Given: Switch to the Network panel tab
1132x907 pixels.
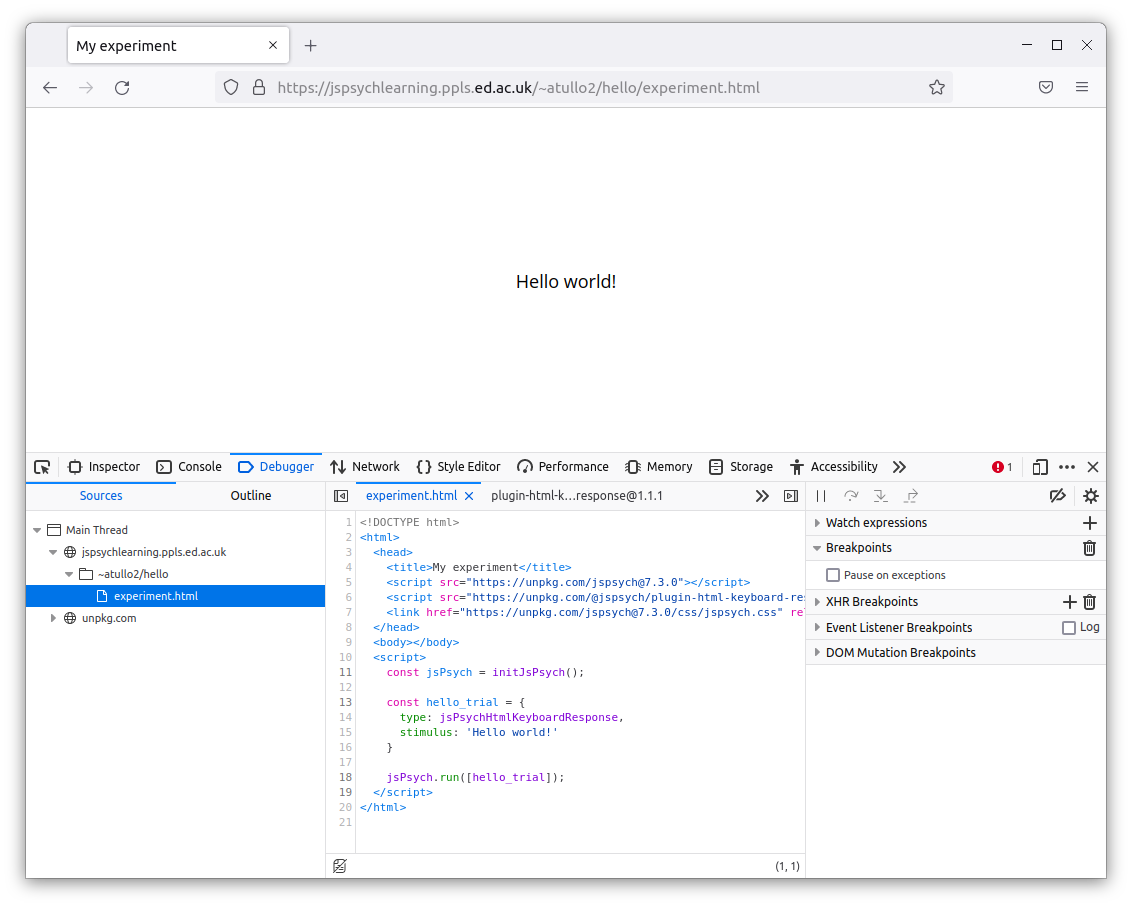Looking at the screenshot, I should 365,467.
